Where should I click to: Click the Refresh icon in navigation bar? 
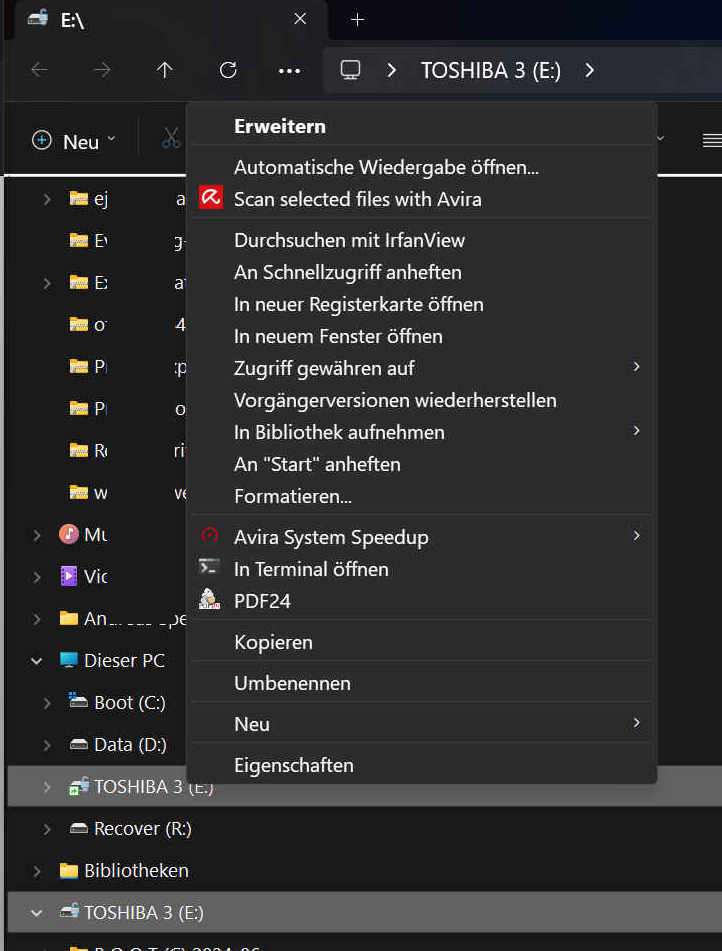(228, 70)
